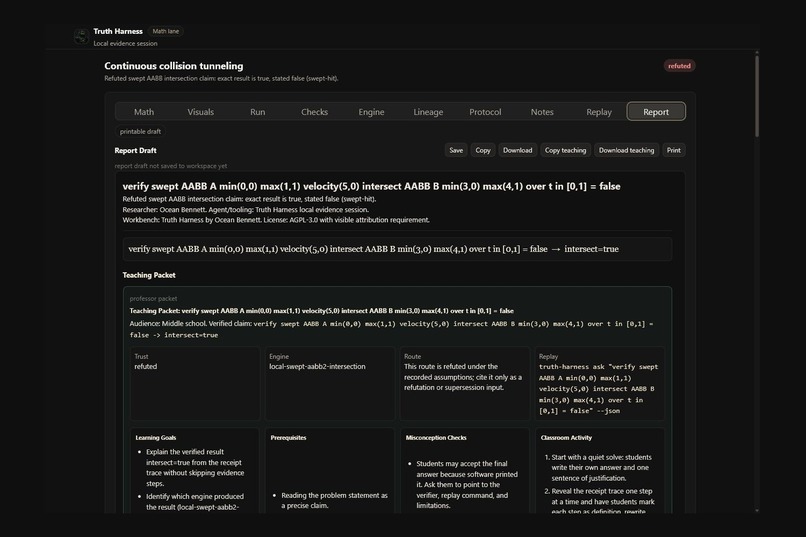The width and height of the screenshot is (806, 537).
Task: Save the report draft
Action: coord(456,150)
